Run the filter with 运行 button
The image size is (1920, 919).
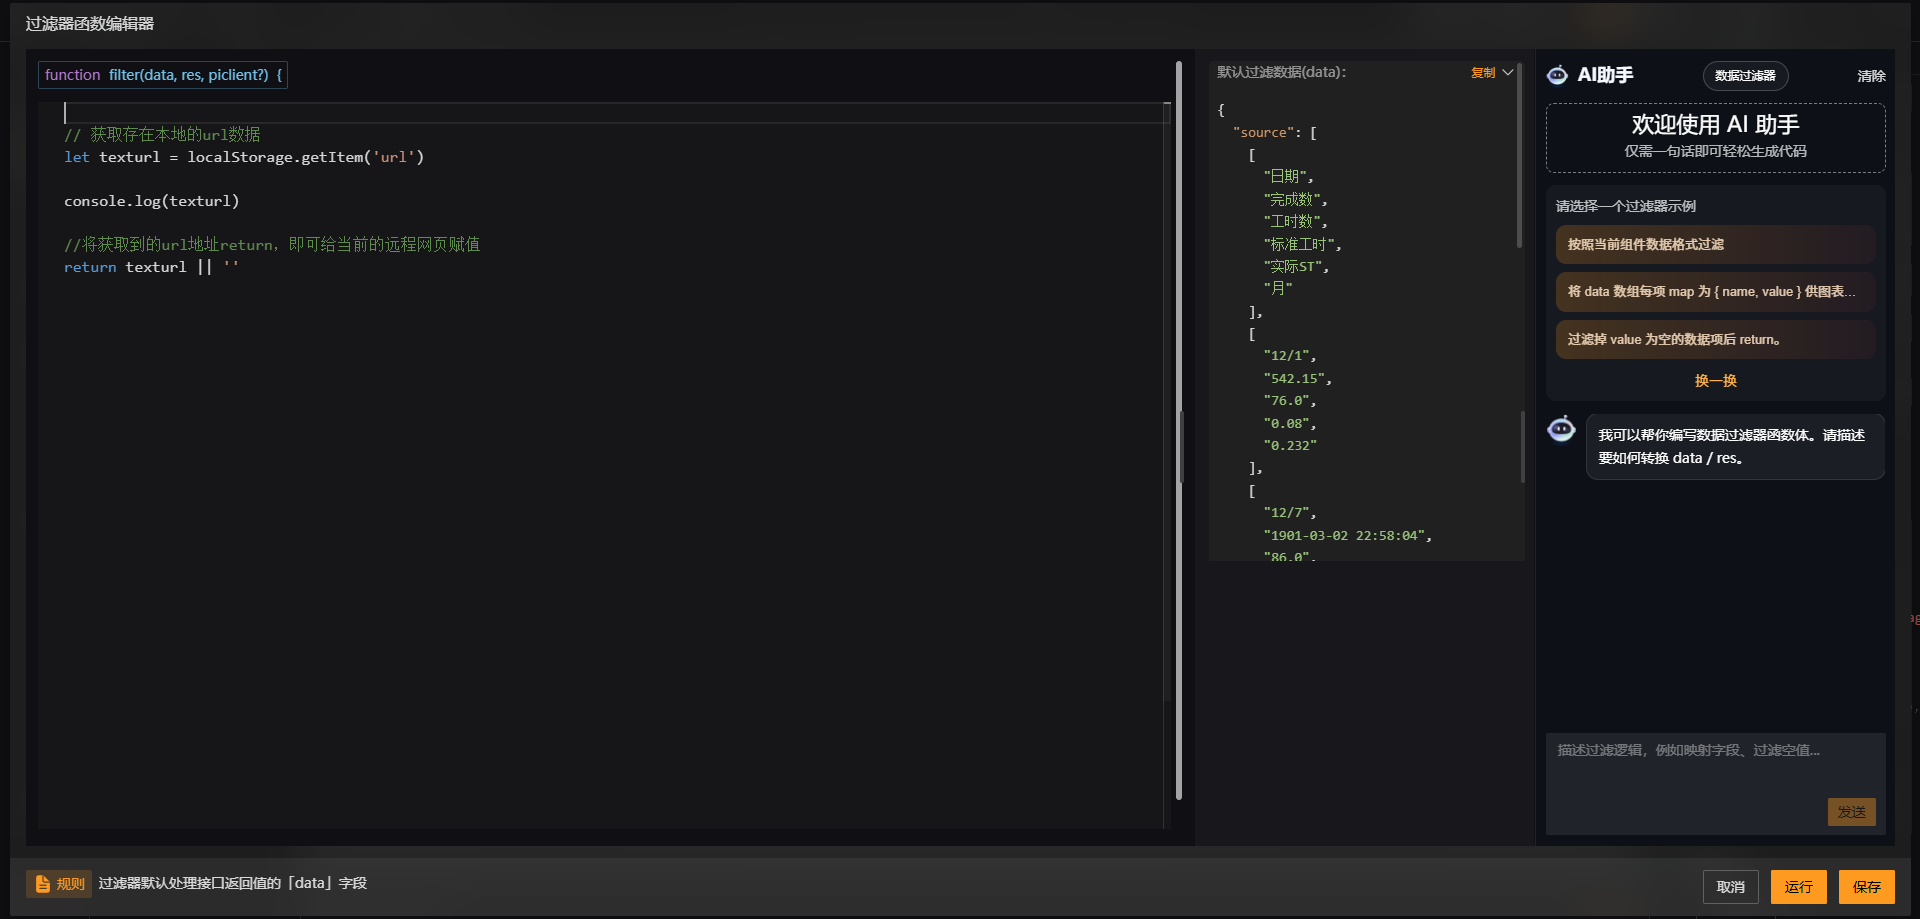tap(1798, 887)
